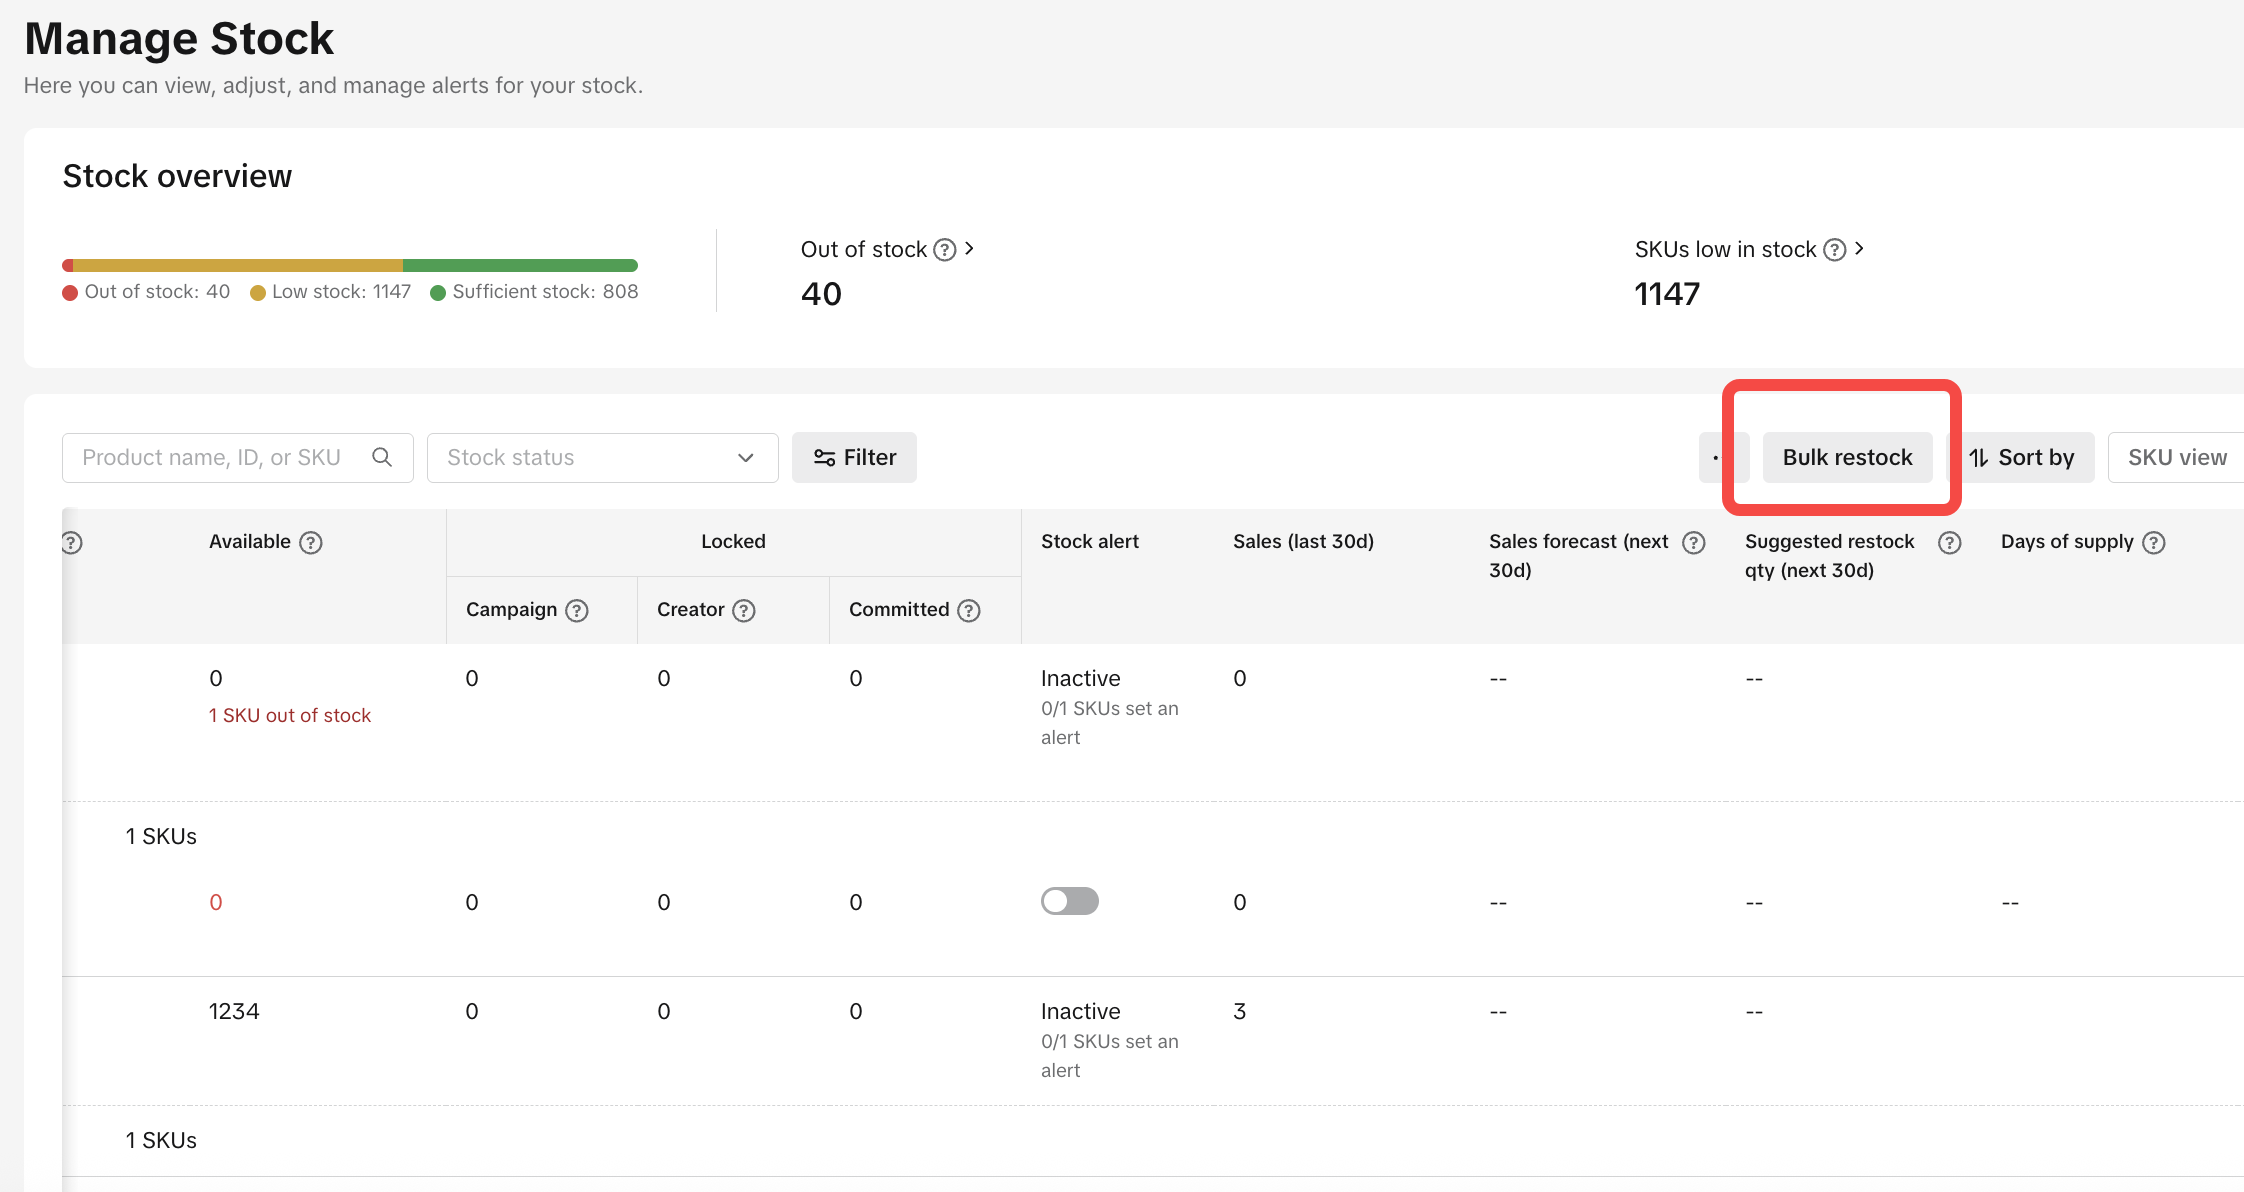Click the Available column help icon
The image size is (2244, 1192).
click(x=311, y=543)
